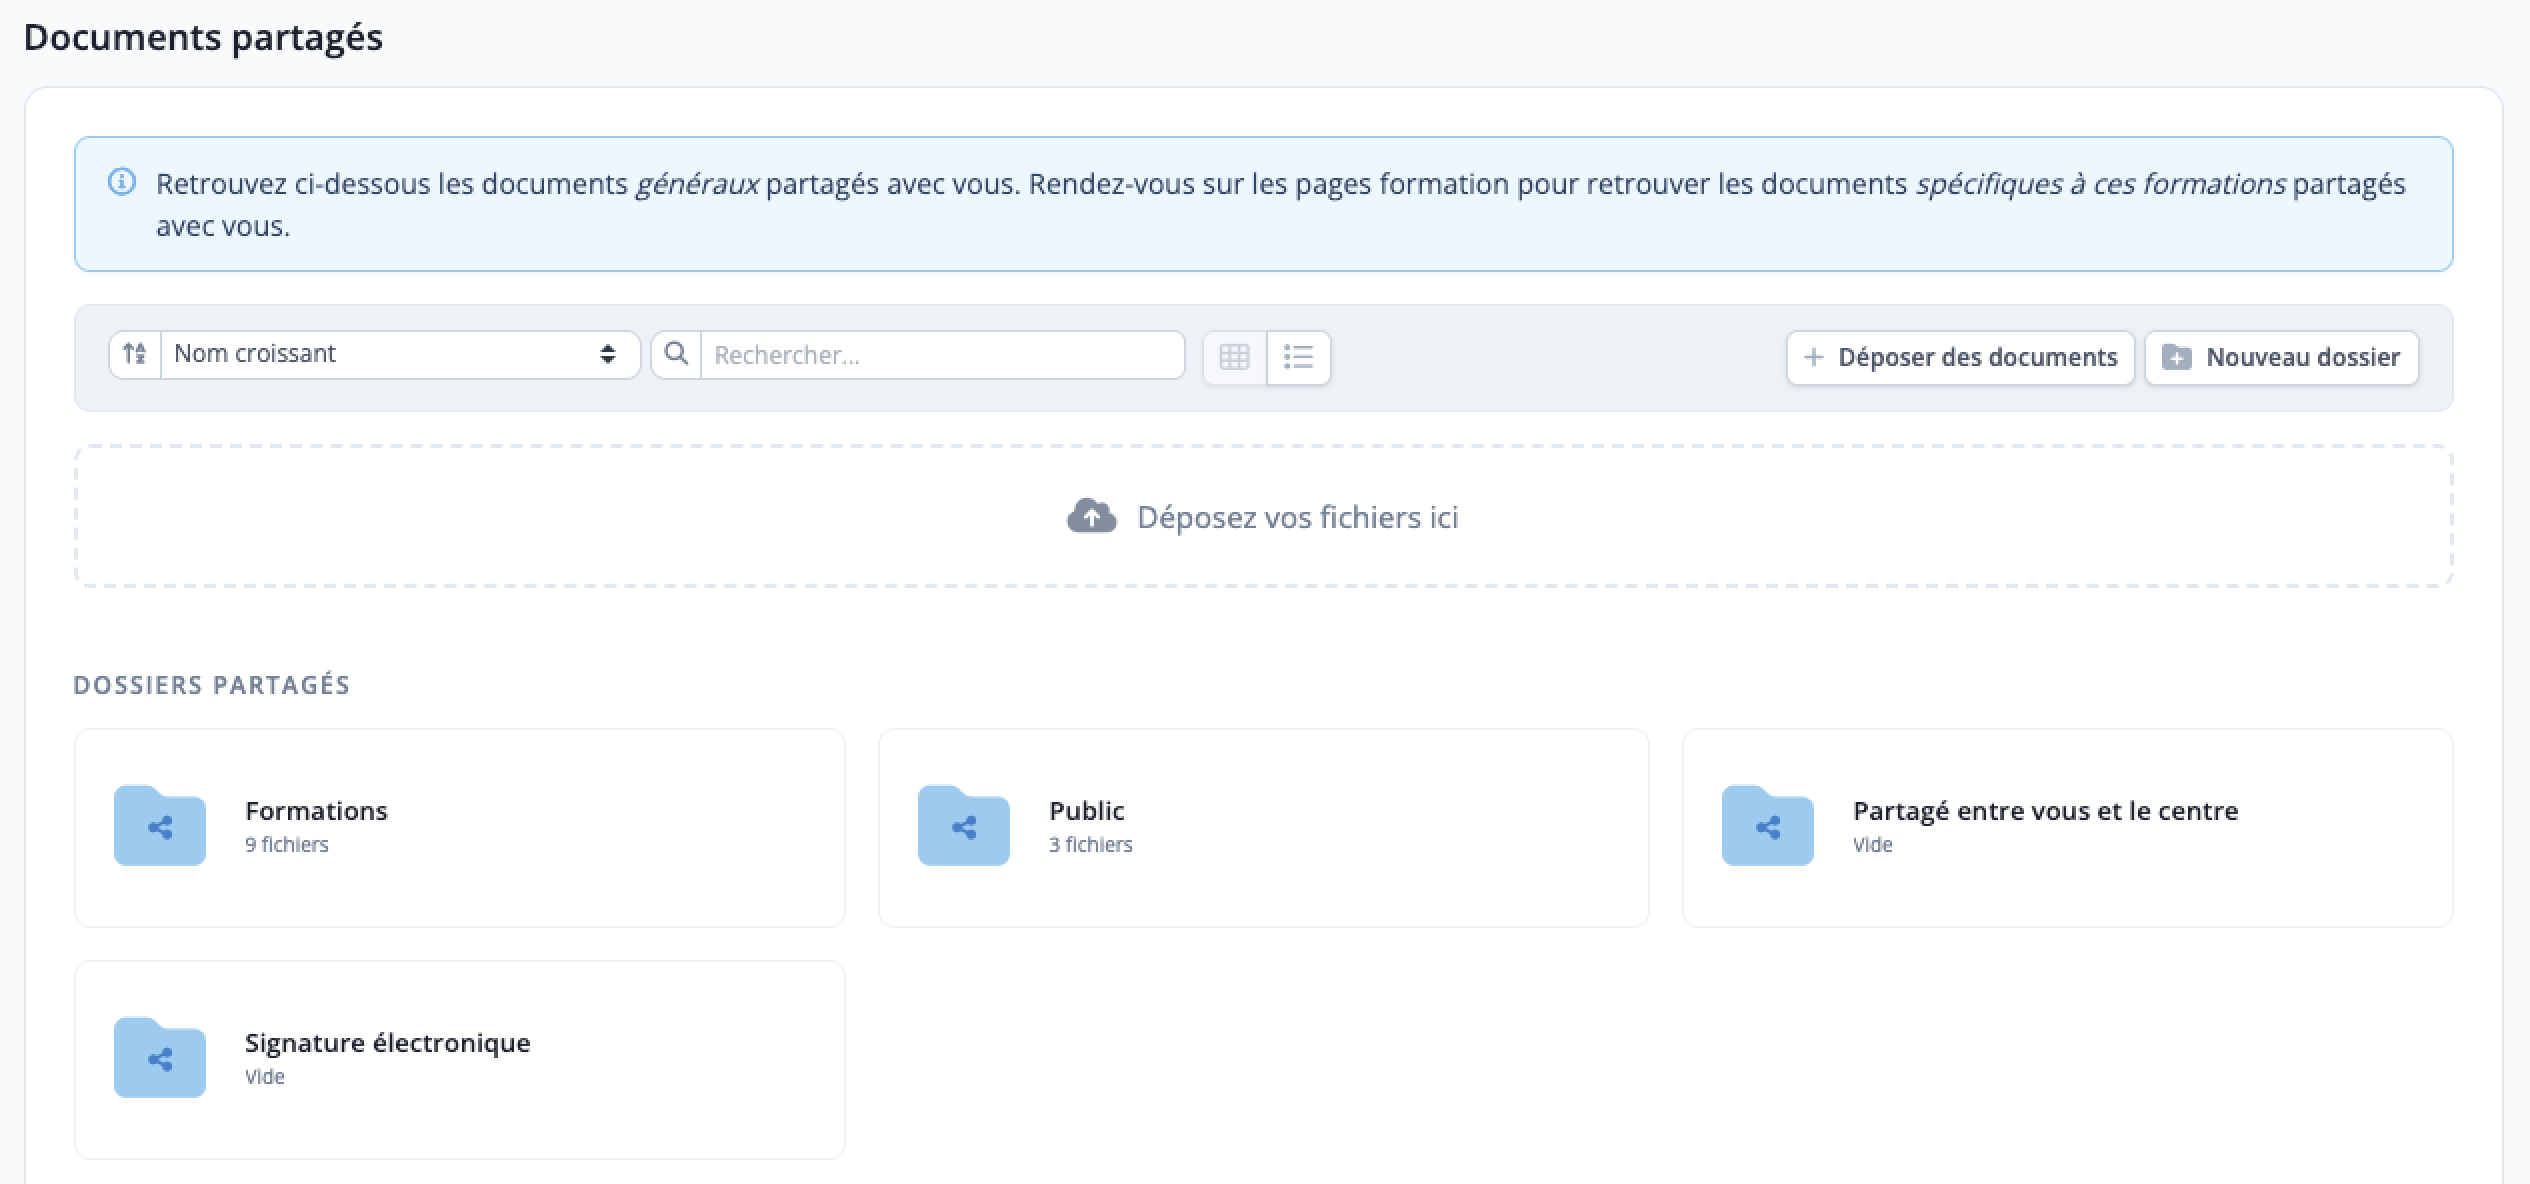Click the info icon in the blue banner
This screenshot has height=1184, width=2530.
(122, 182)
